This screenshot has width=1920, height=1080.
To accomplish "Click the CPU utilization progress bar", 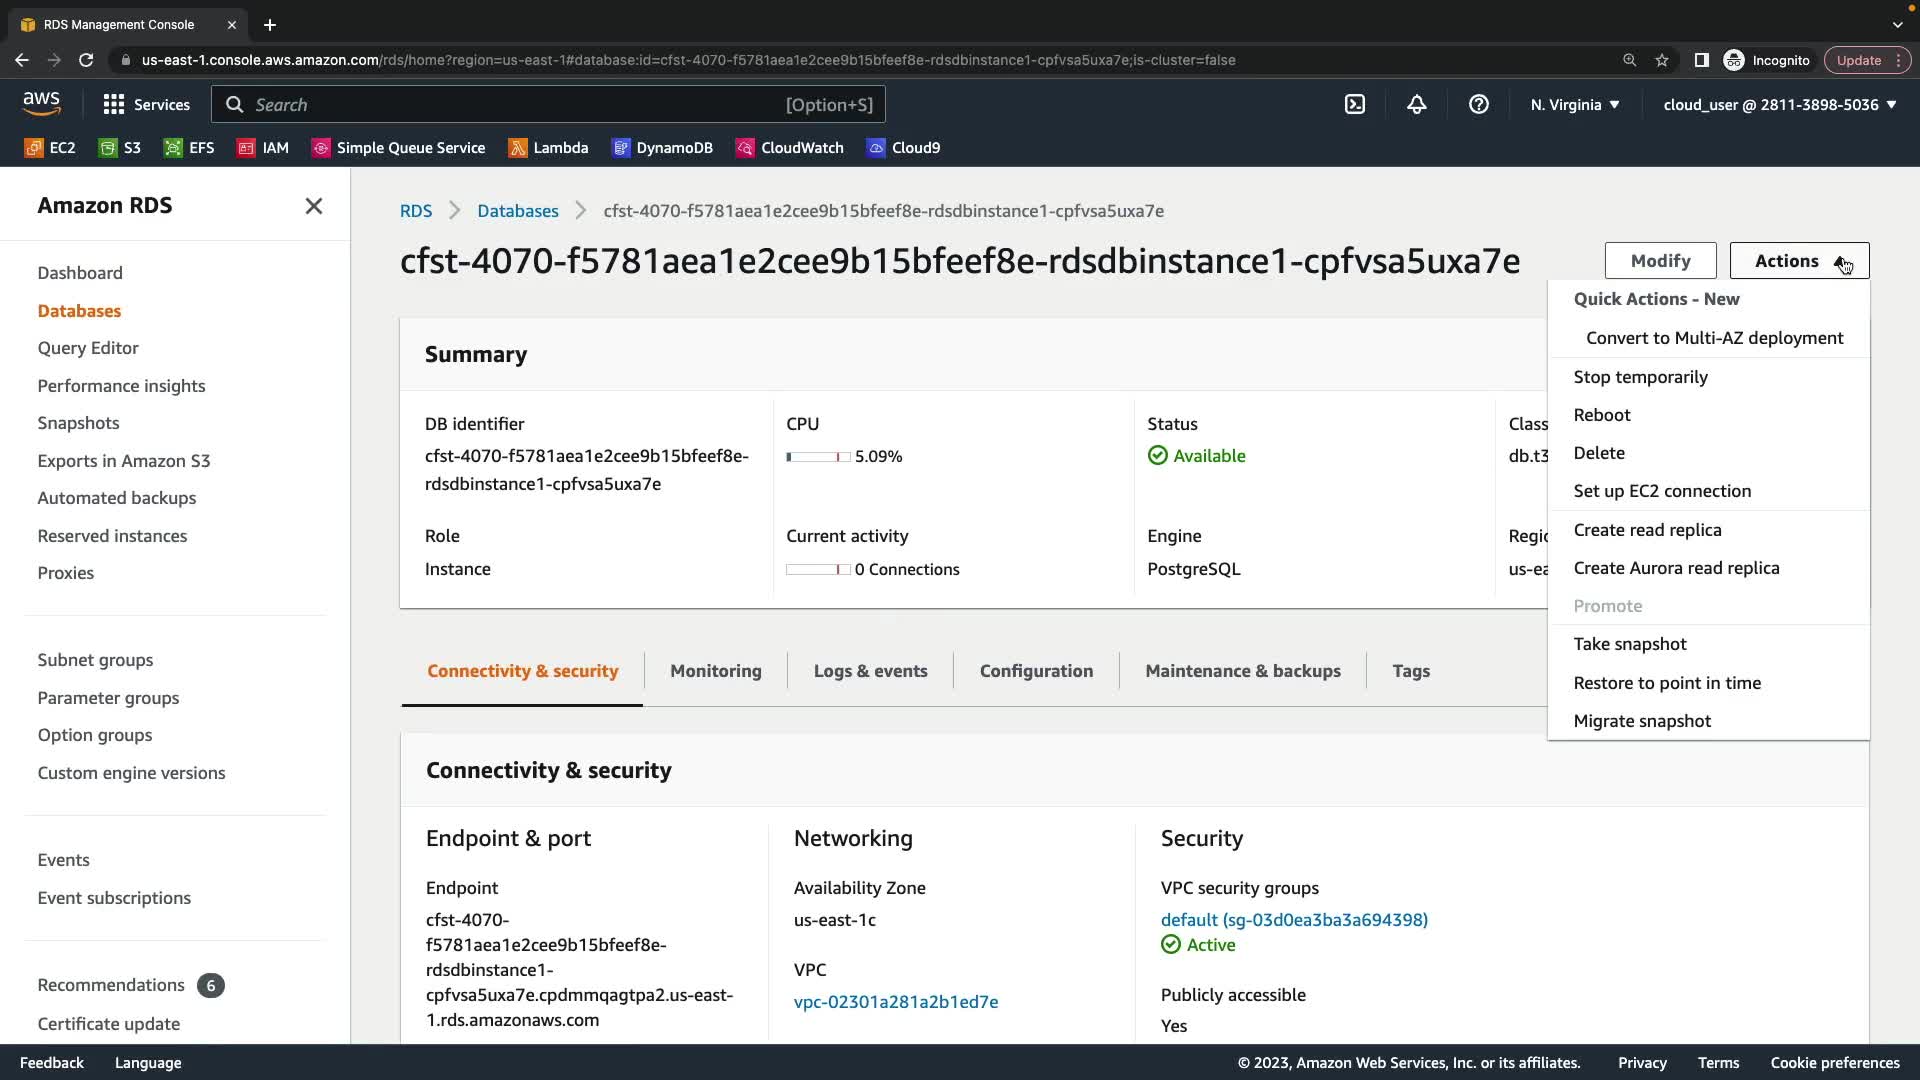I will click(817, 457).
